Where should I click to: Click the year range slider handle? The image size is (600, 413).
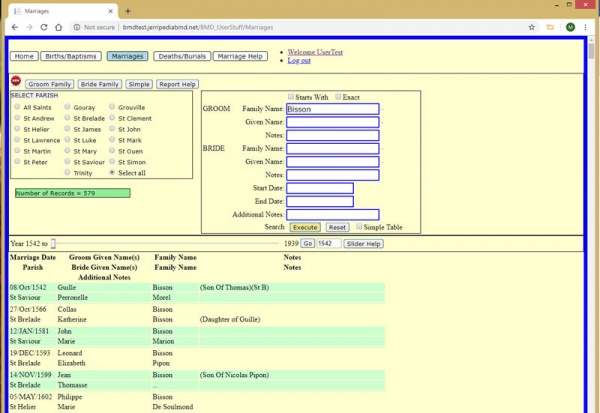coord(54,243)
